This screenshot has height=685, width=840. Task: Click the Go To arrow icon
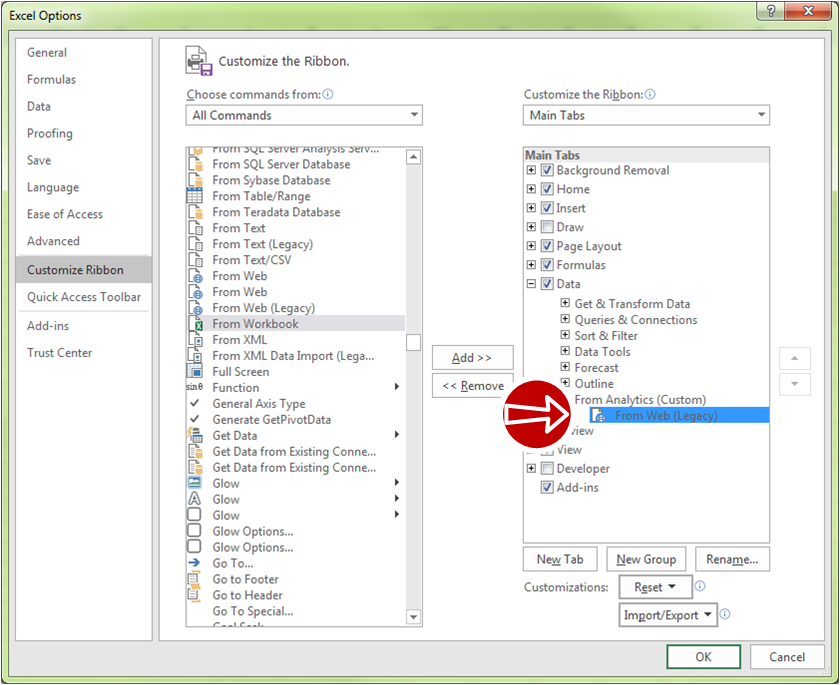pos(195,564)
